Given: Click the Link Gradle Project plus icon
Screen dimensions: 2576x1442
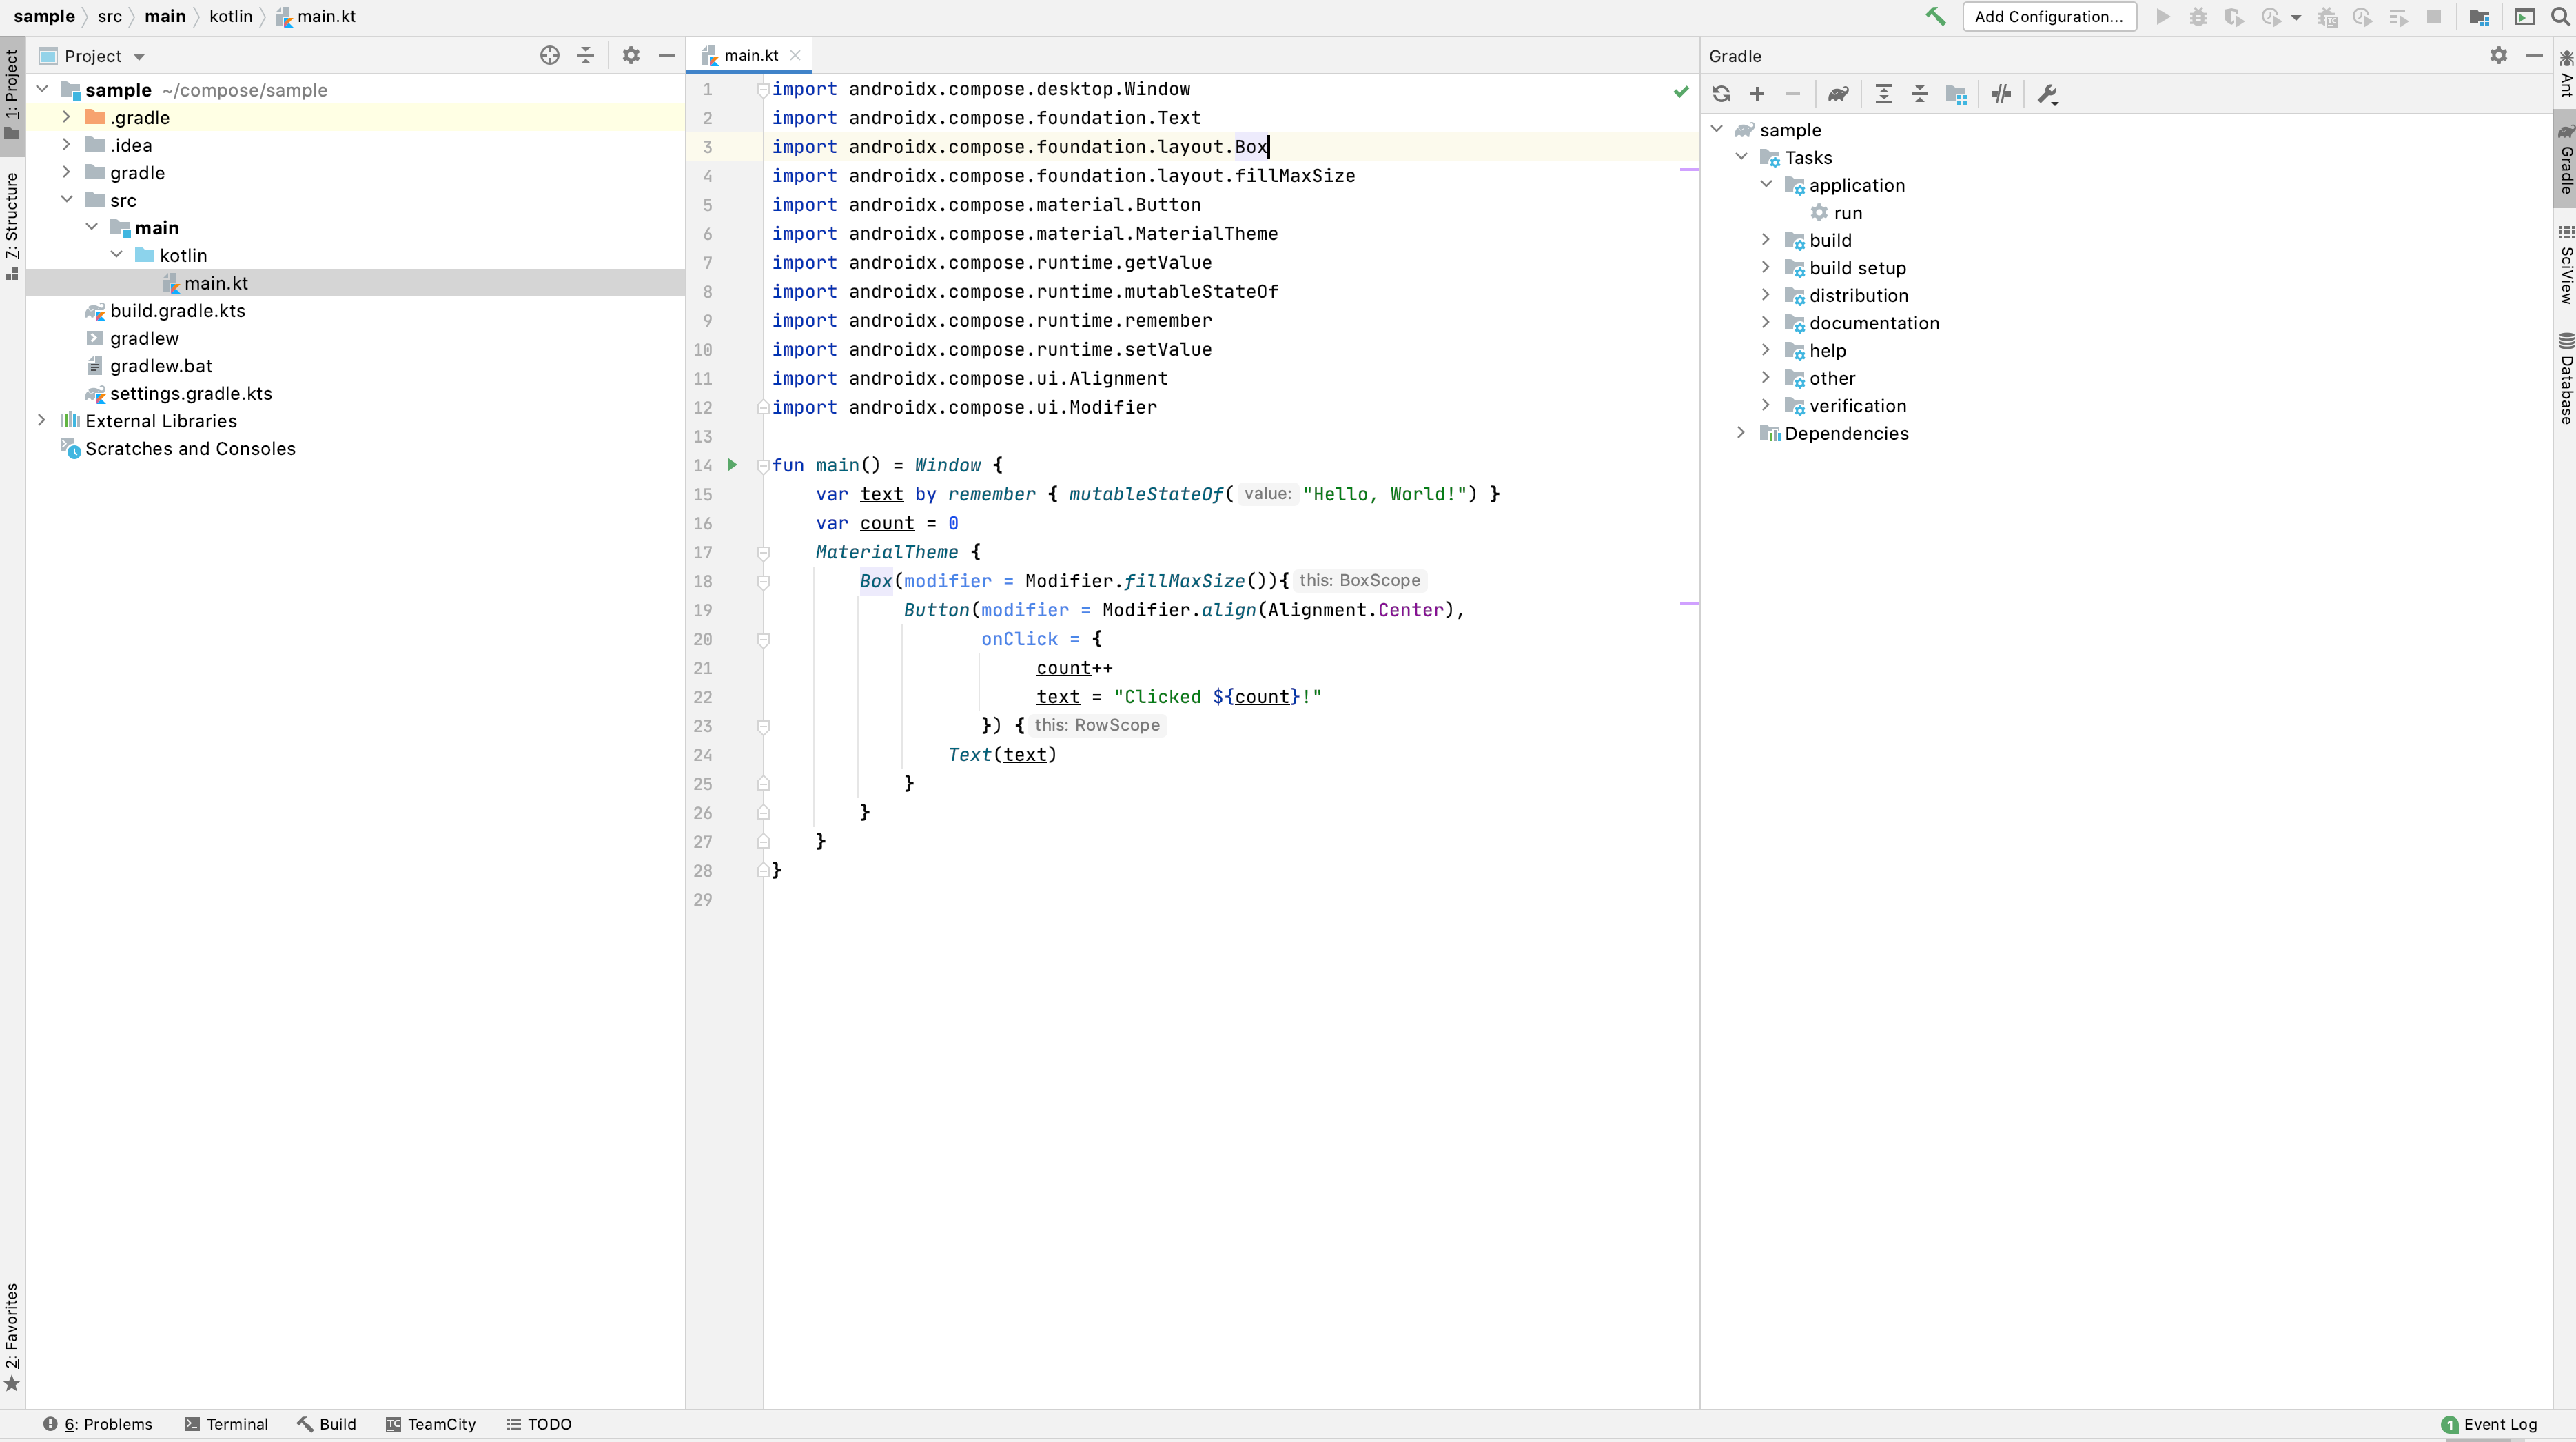Looking at the screenshot, I should click(x=1757, y=94).
